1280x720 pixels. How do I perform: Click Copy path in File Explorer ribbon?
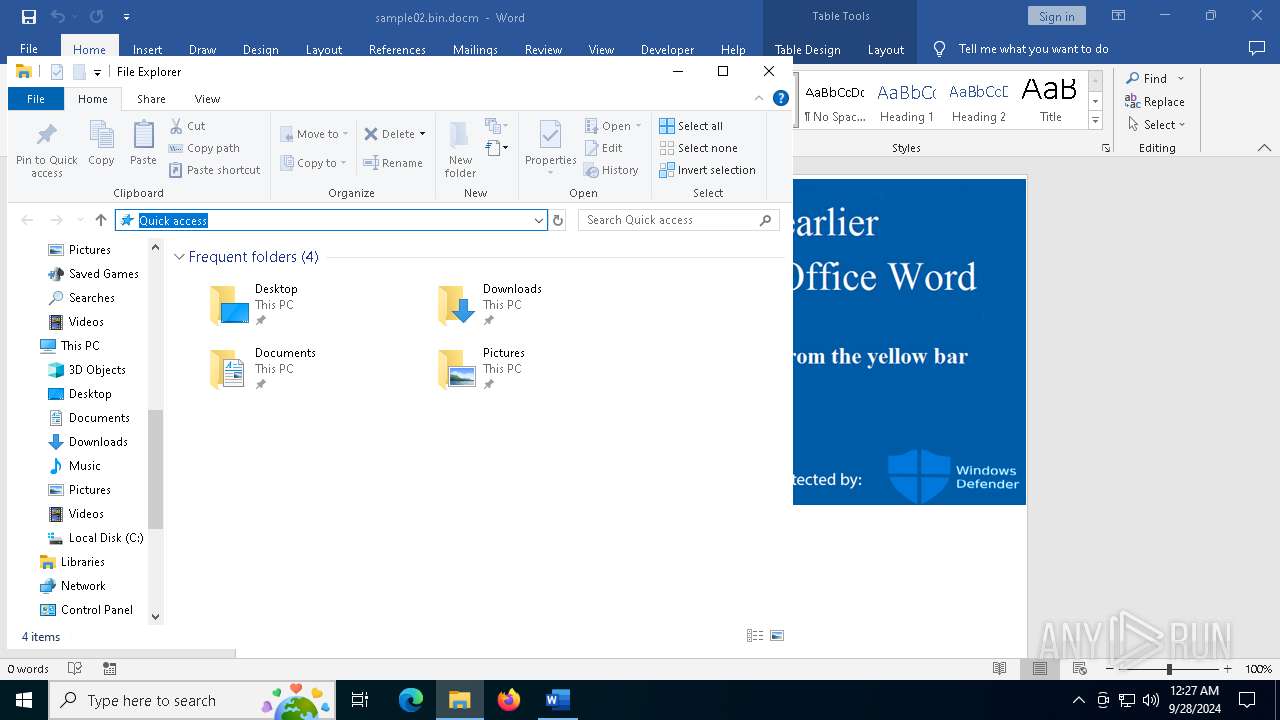click(204, 148)
